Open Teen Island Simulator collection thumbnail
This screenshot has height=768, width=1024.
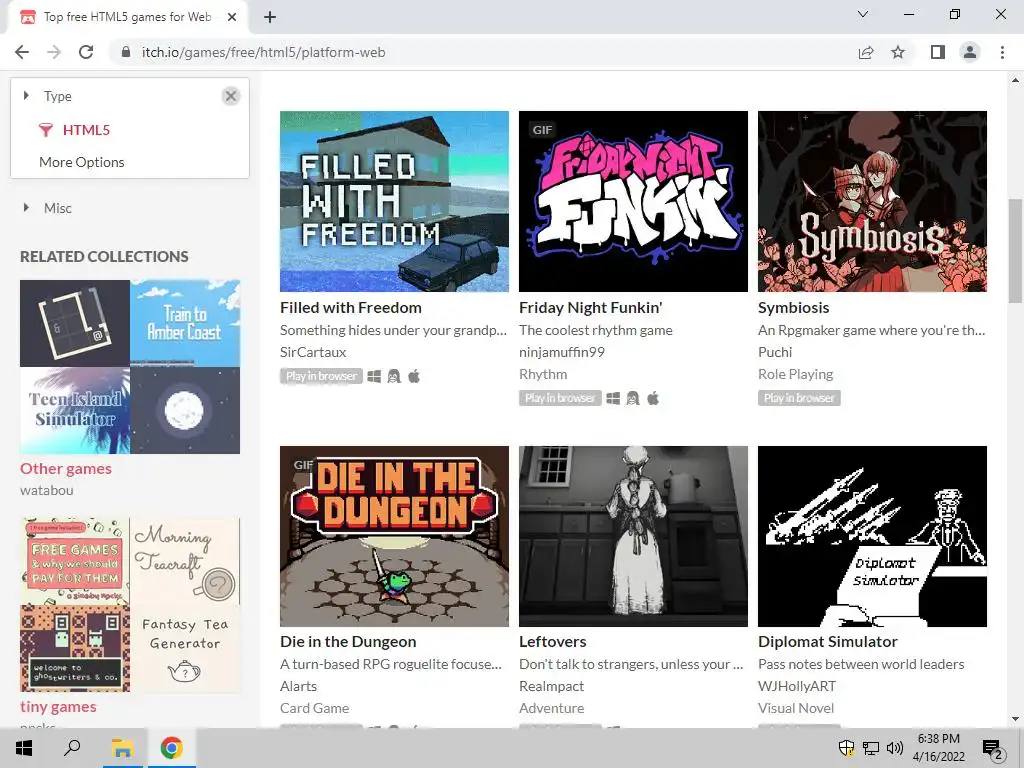[x=75, y=410]
